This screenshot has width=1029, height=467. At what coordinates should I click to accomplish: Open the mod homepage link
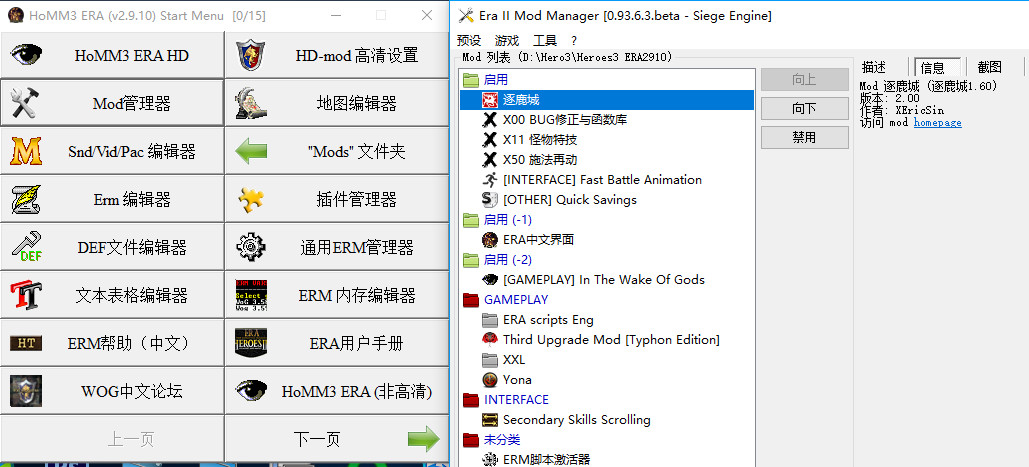click(937, 123)
